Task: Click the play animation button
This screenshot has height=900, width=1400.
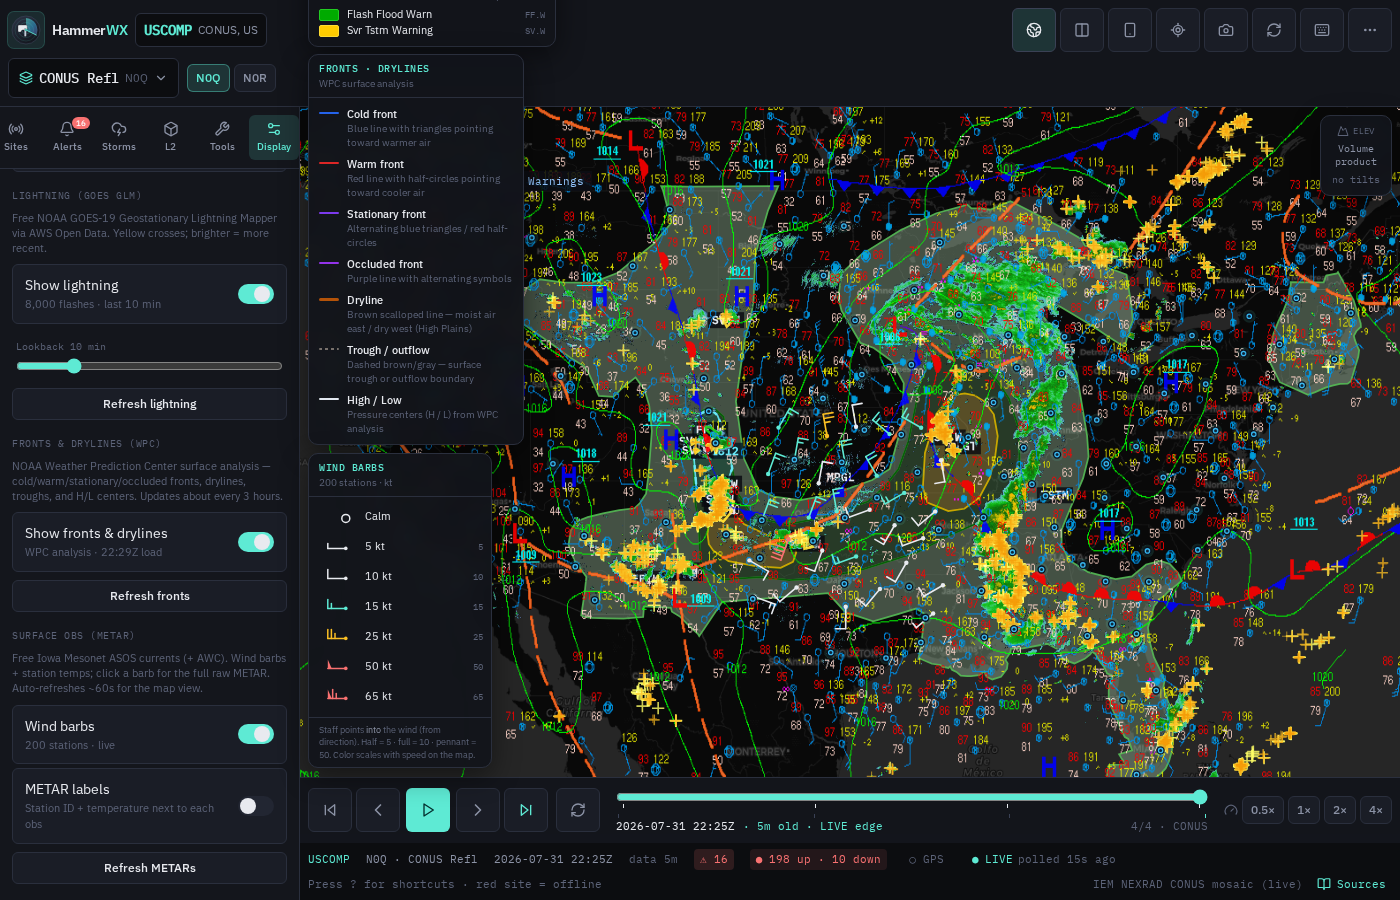Action: click(428, 810)
